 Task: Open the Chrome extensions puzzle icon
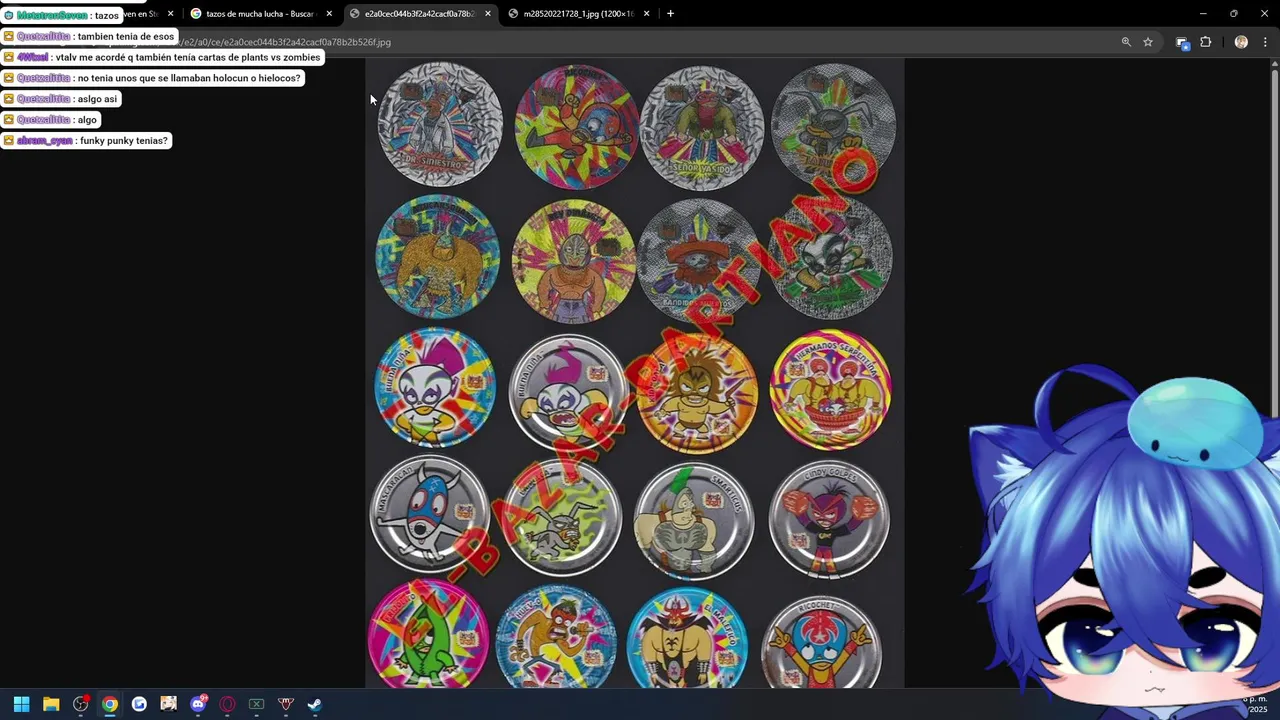tap(1205, 42)
